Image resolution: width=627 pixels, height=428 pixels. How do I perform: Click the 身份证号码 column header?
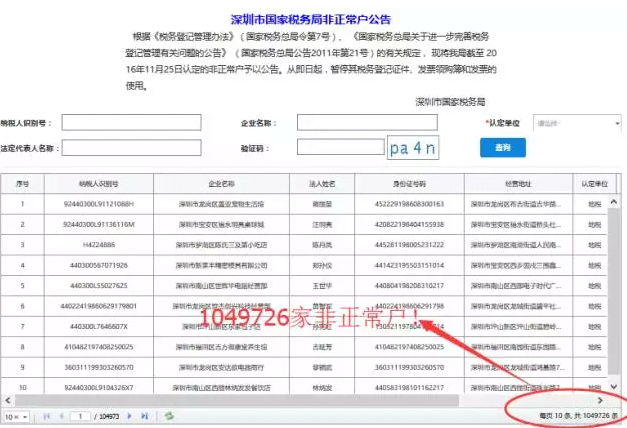(x=407, y=184)
